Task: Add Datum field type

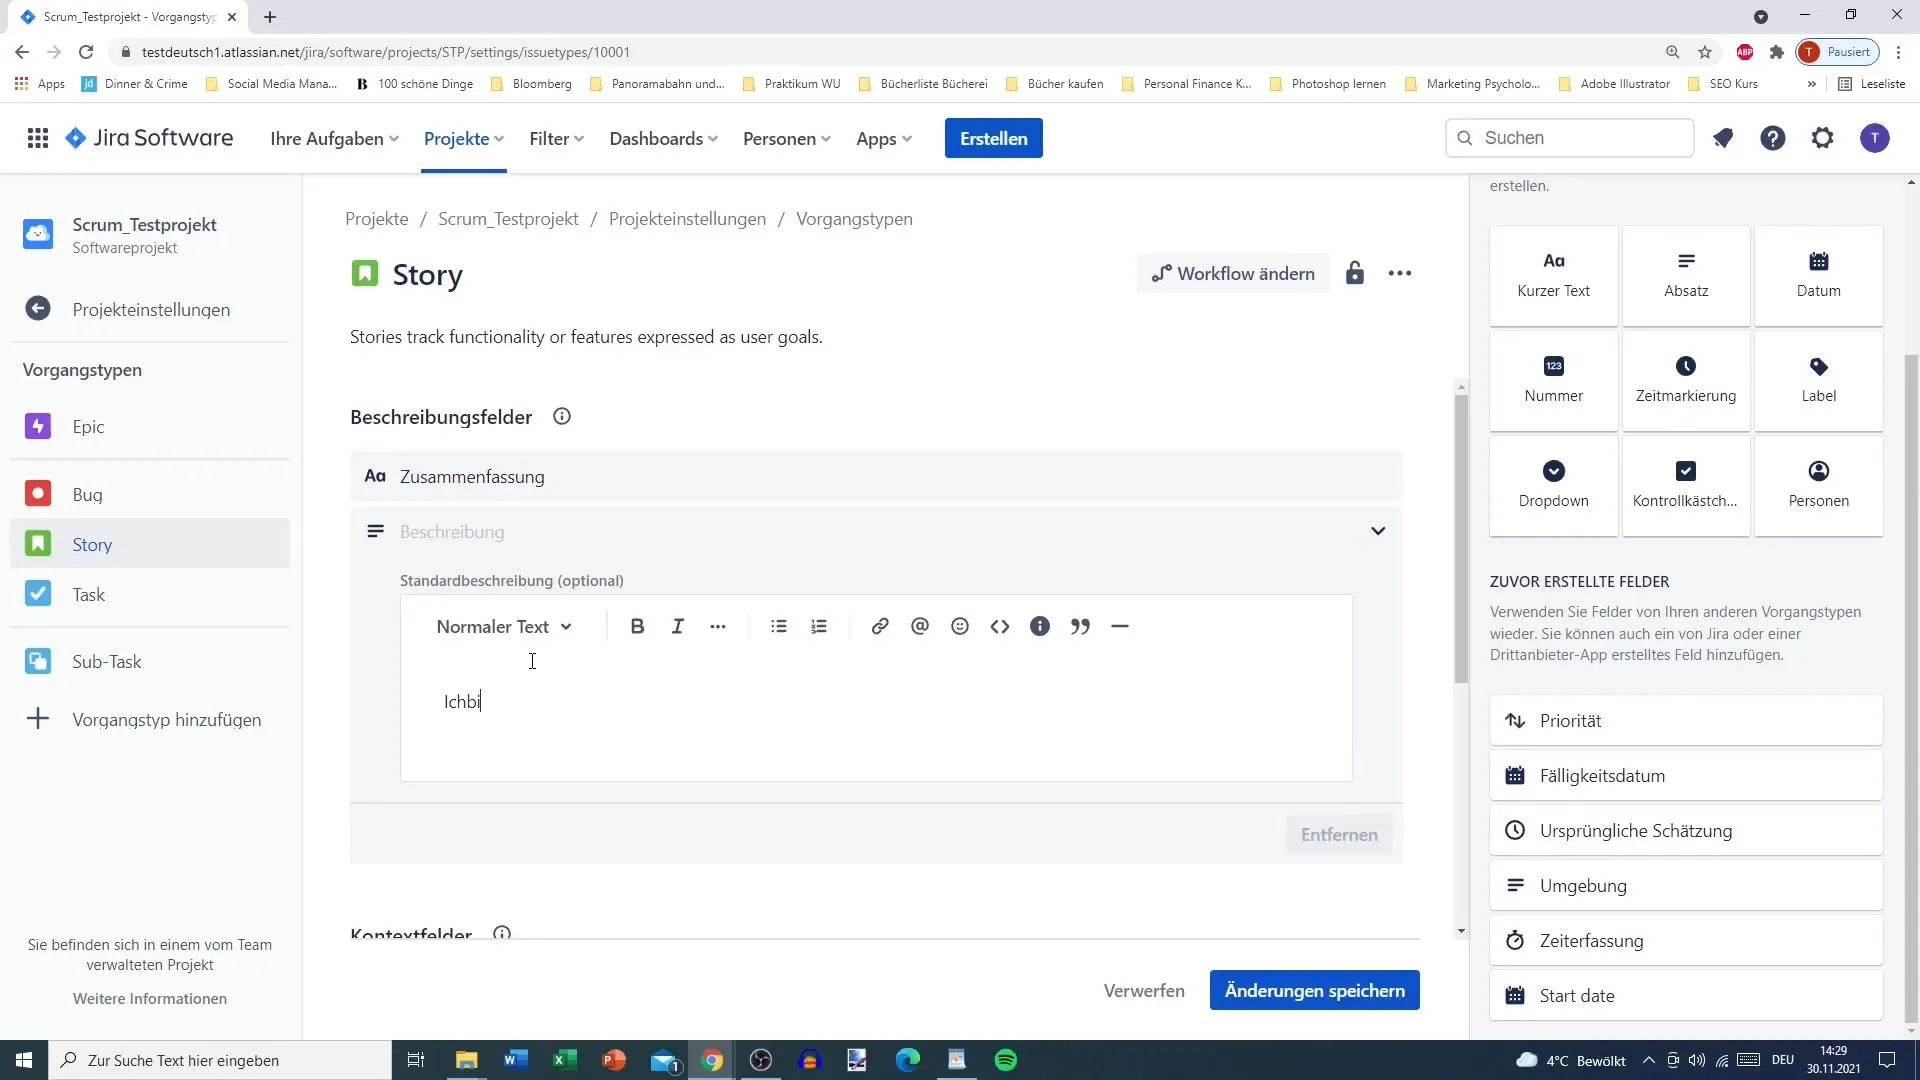Action: point(1818,275)
